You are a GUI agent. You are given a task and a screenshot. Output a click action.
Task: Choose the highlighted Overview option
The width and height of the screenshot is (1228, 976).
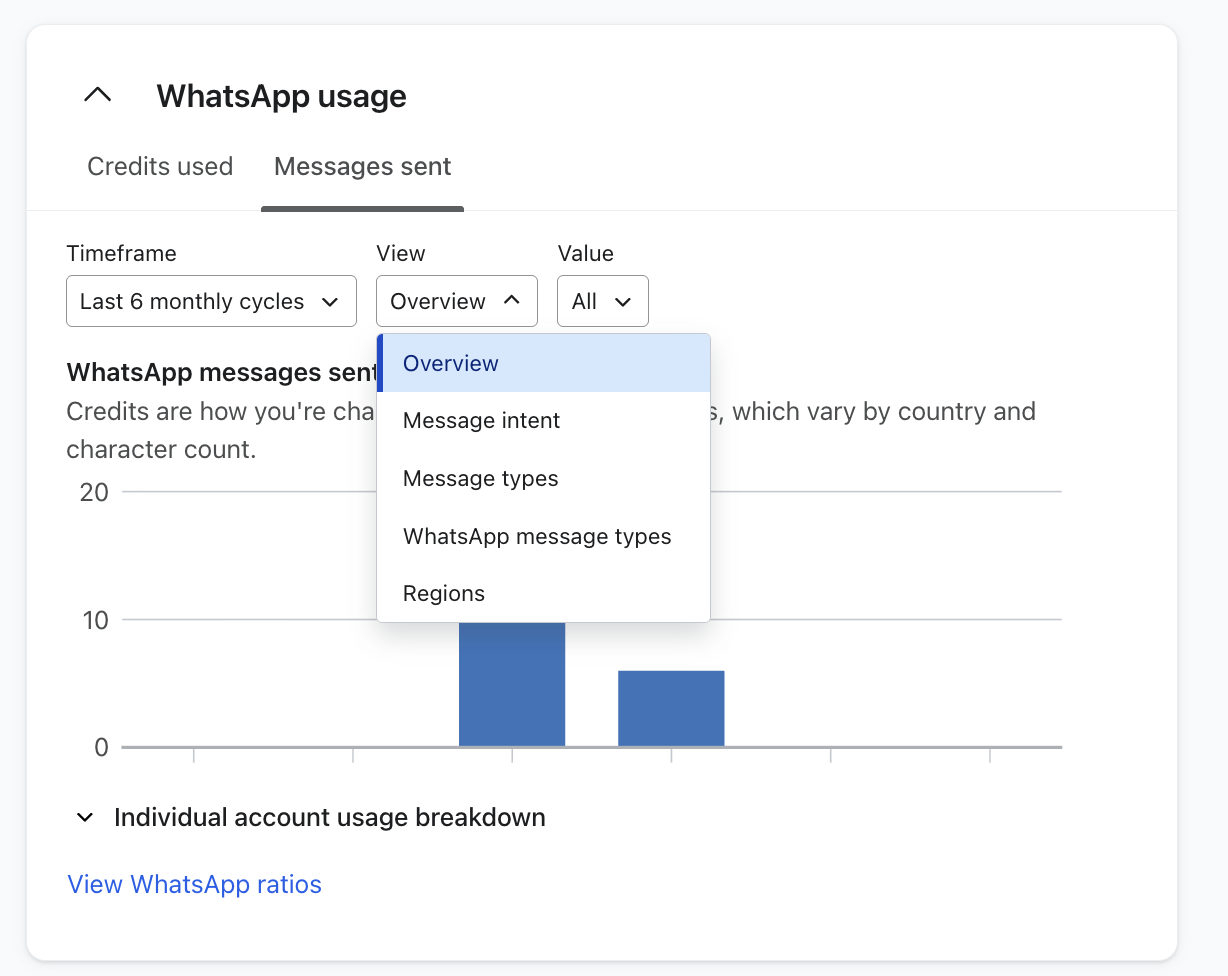(x=450, y=363)
